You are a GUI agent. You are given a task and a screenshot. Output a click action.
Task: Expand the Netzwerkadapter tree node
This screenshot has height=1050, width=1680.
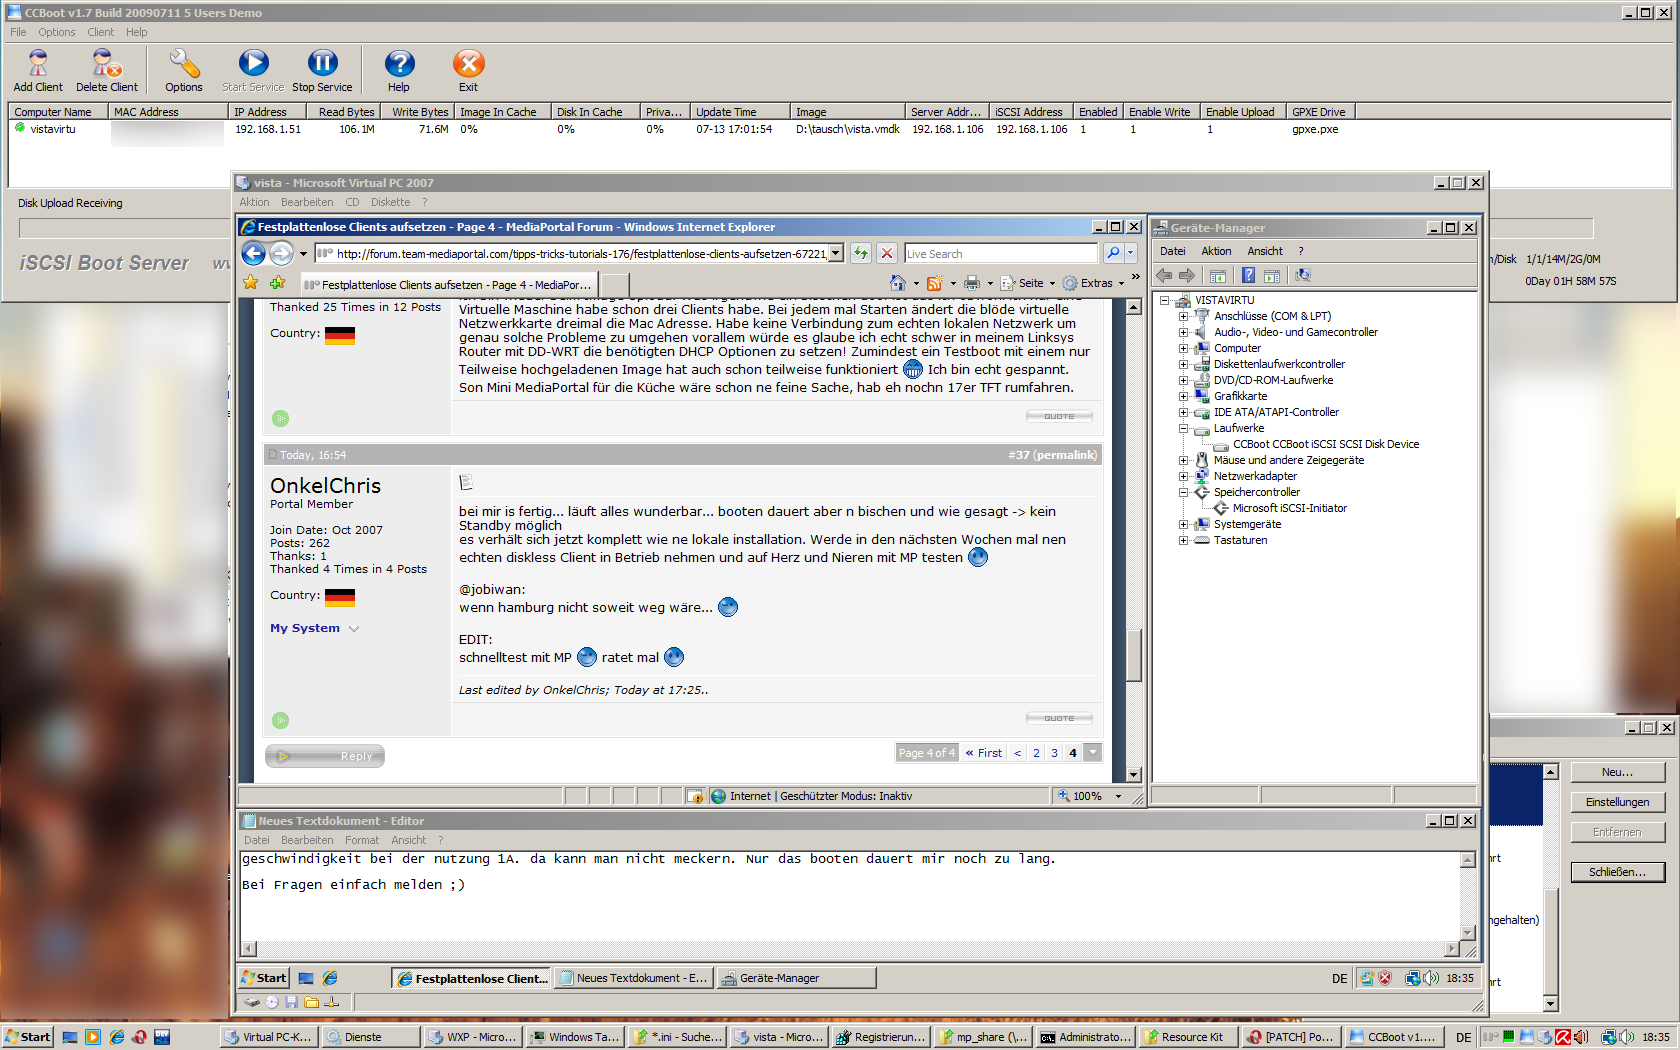pos(1183,476)
